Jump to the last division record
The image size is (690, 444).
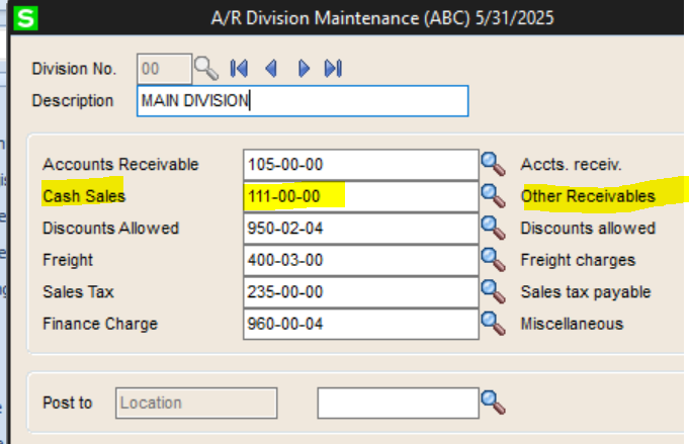pos(333,69)
